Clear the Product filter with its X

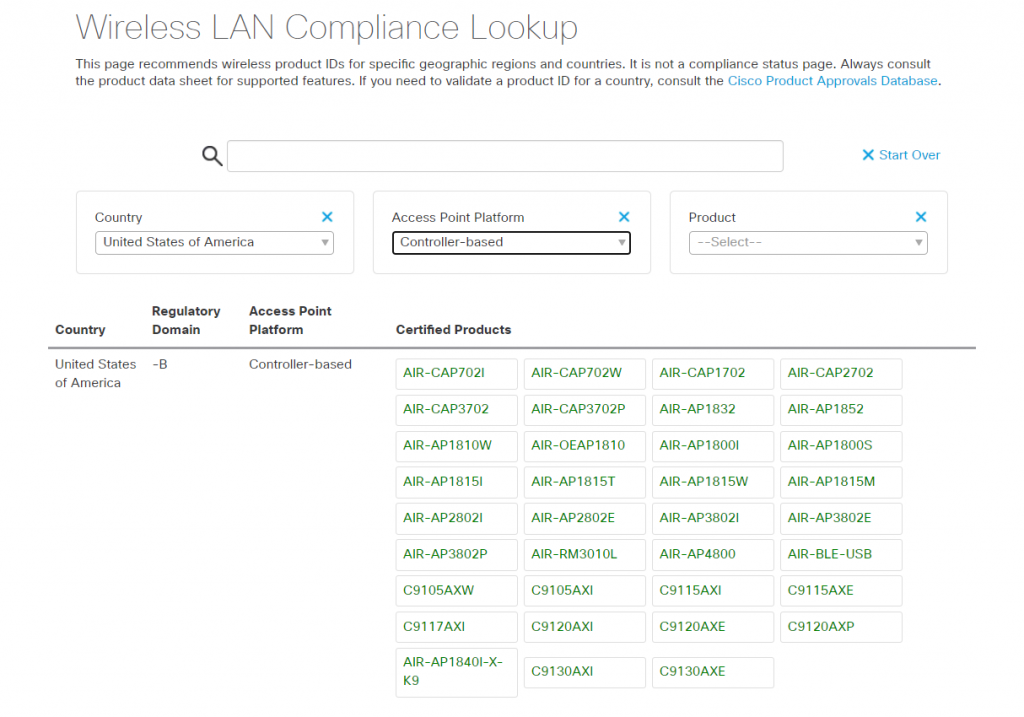click(921, 217)
